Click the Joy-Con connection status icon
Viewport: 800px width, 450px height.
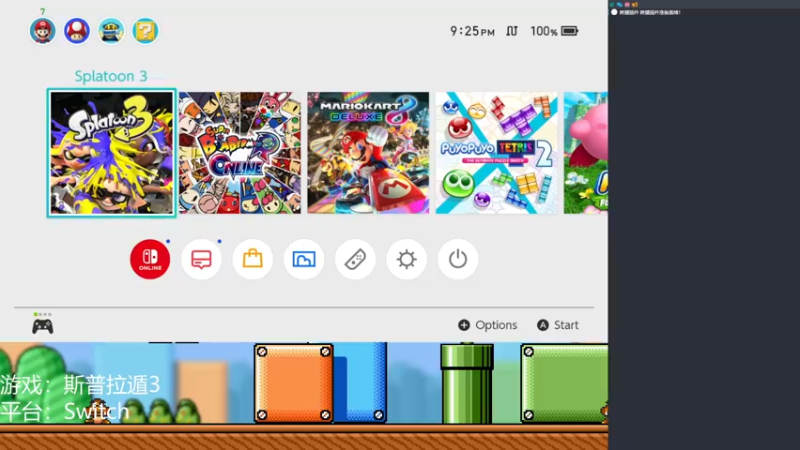tap(512, 31)
